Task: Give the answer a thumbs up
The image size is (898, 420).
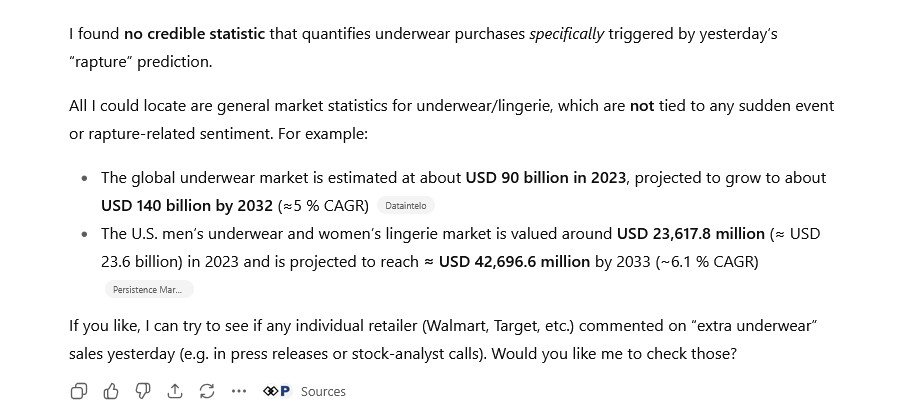Action: pos(111,391)
